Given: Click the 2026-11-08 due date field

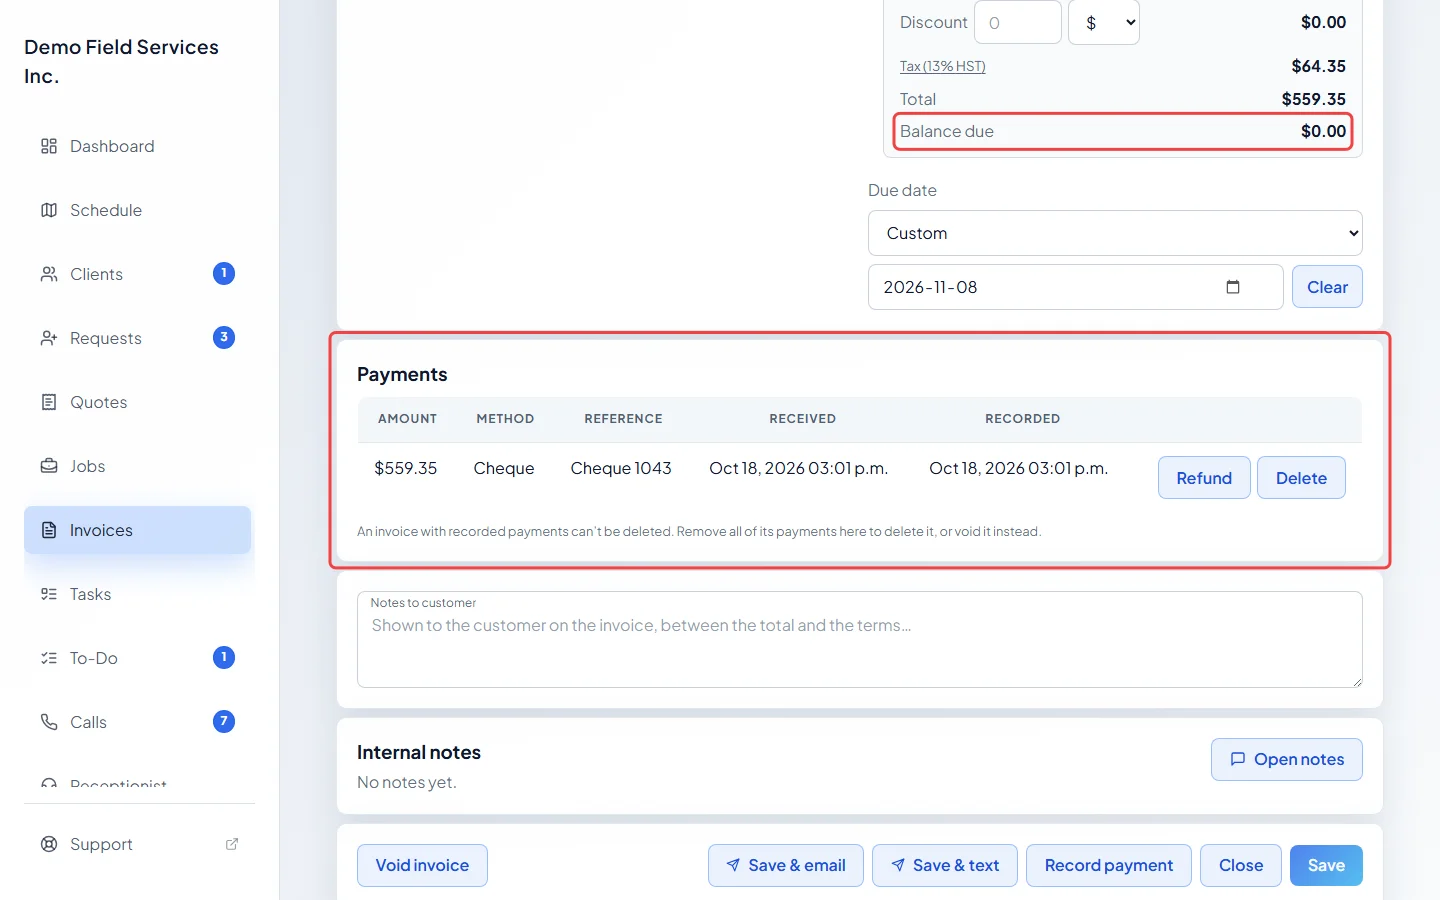Looking at the screenshot, I should pos(1076,287).
